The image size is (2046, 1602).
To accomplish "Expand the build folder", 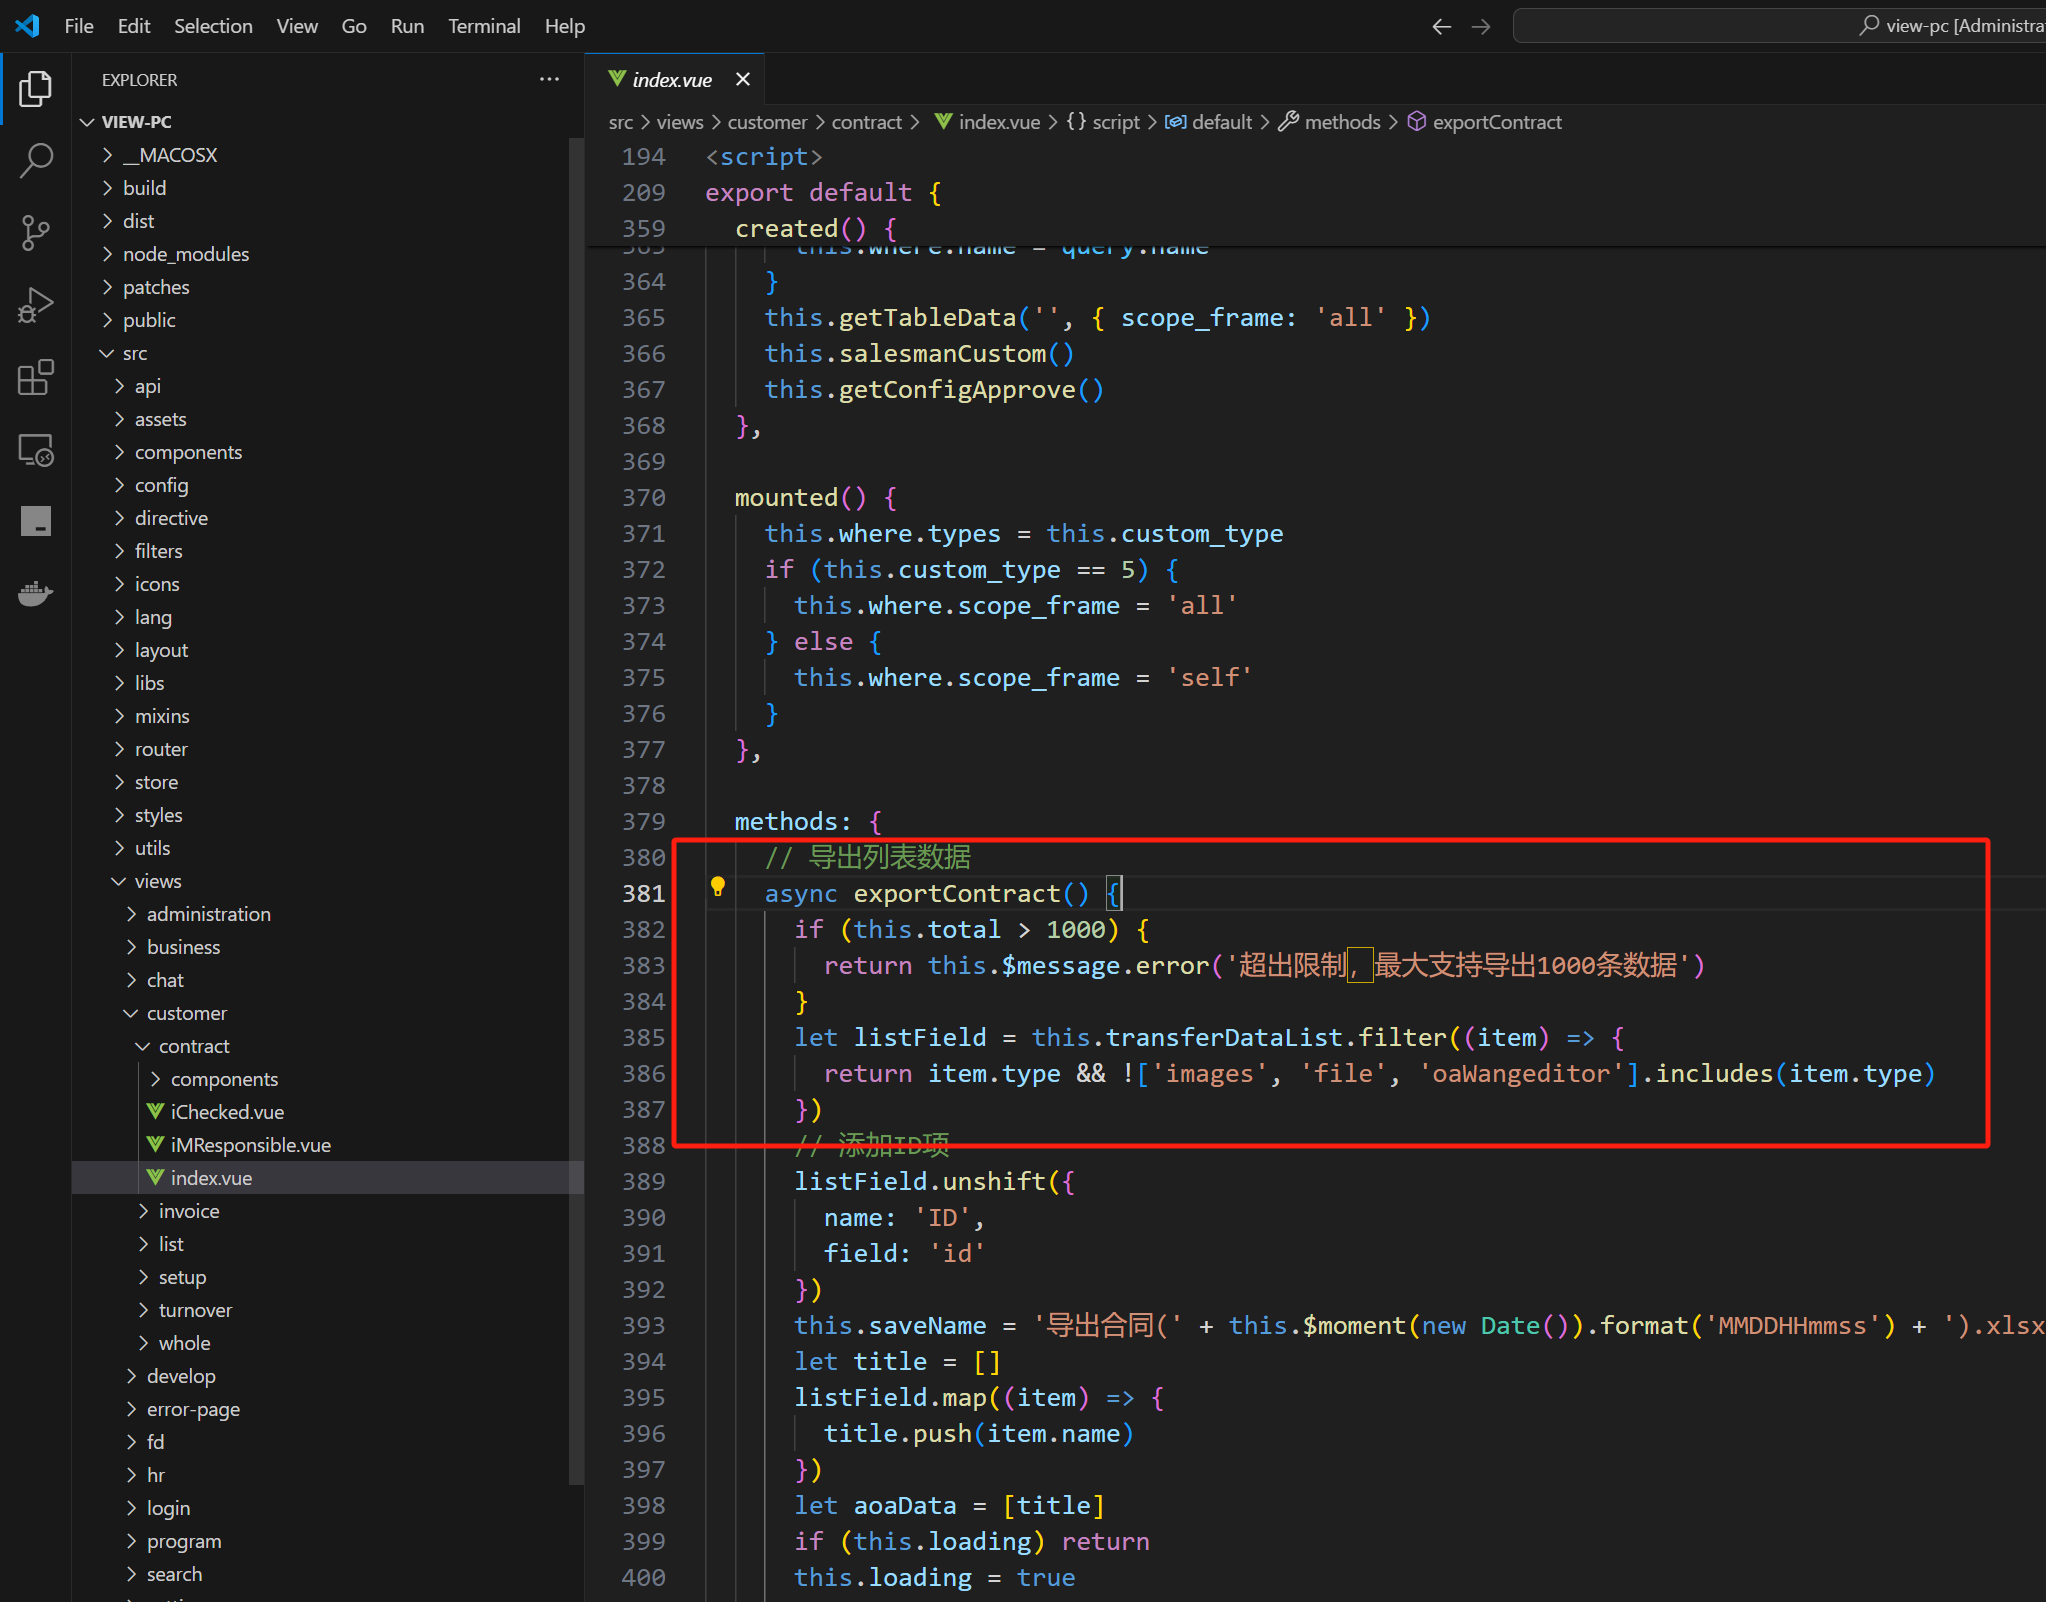I will pyautogui.click(x=328, y=188).
